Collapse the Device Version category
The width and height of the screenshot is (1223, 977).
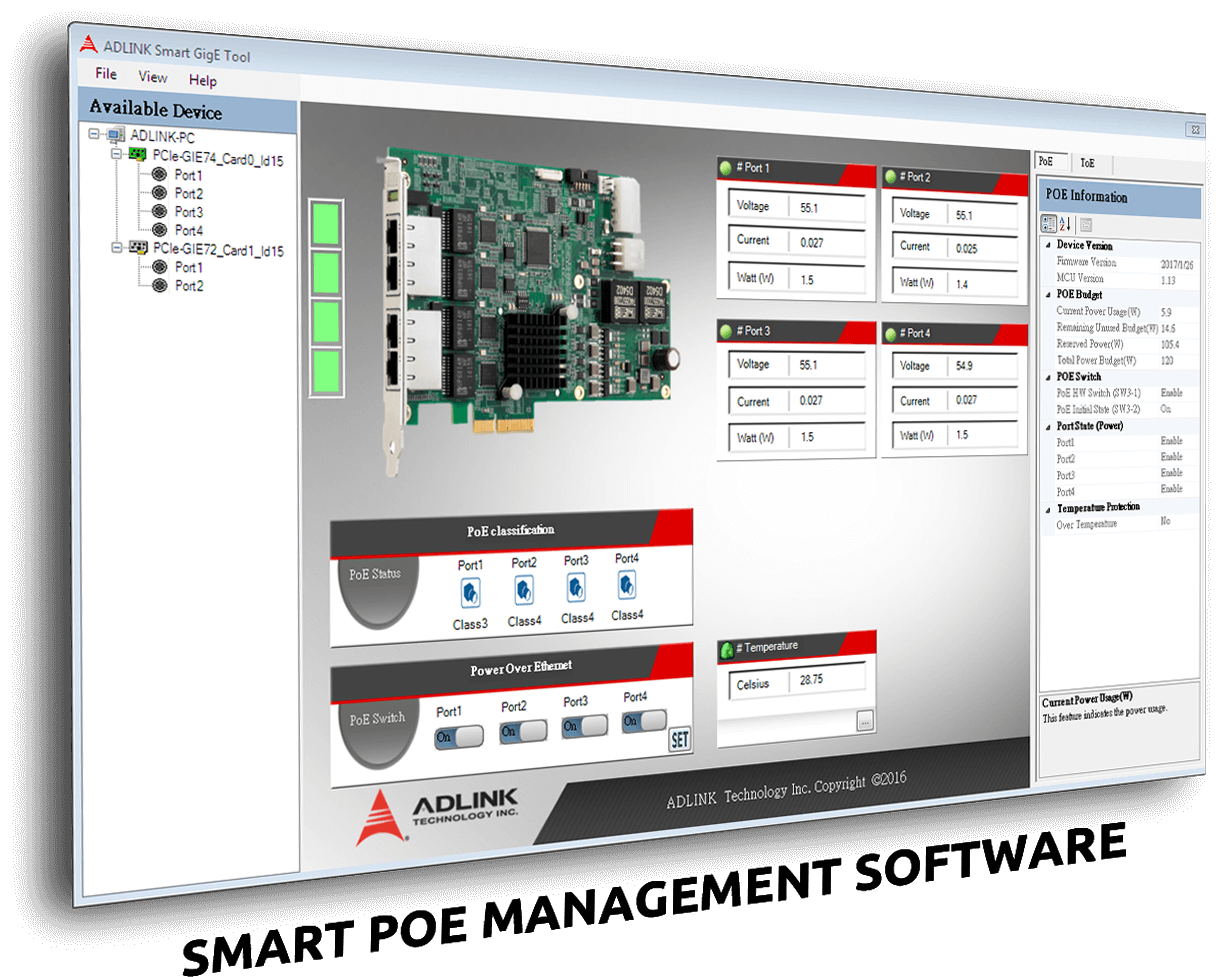1047,245
